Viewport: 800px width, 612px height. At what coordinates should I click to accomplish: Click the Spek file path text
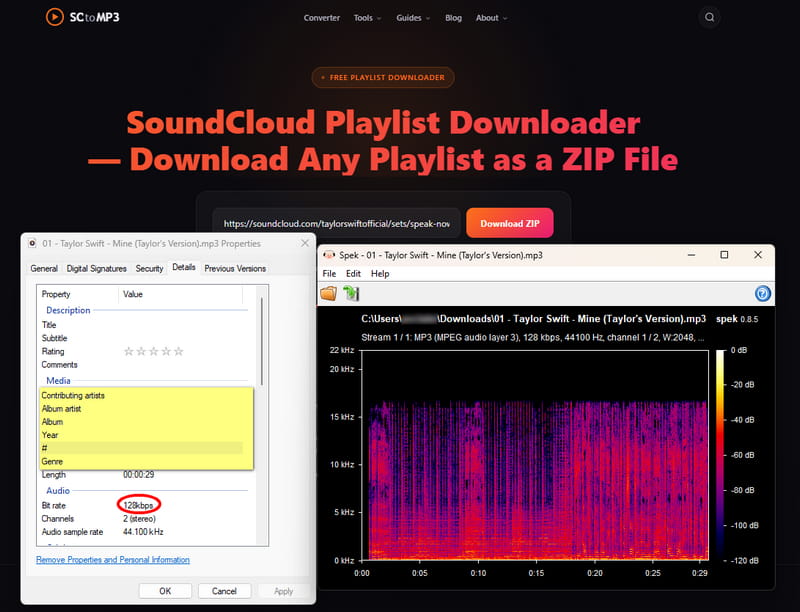tap(534, 319)
